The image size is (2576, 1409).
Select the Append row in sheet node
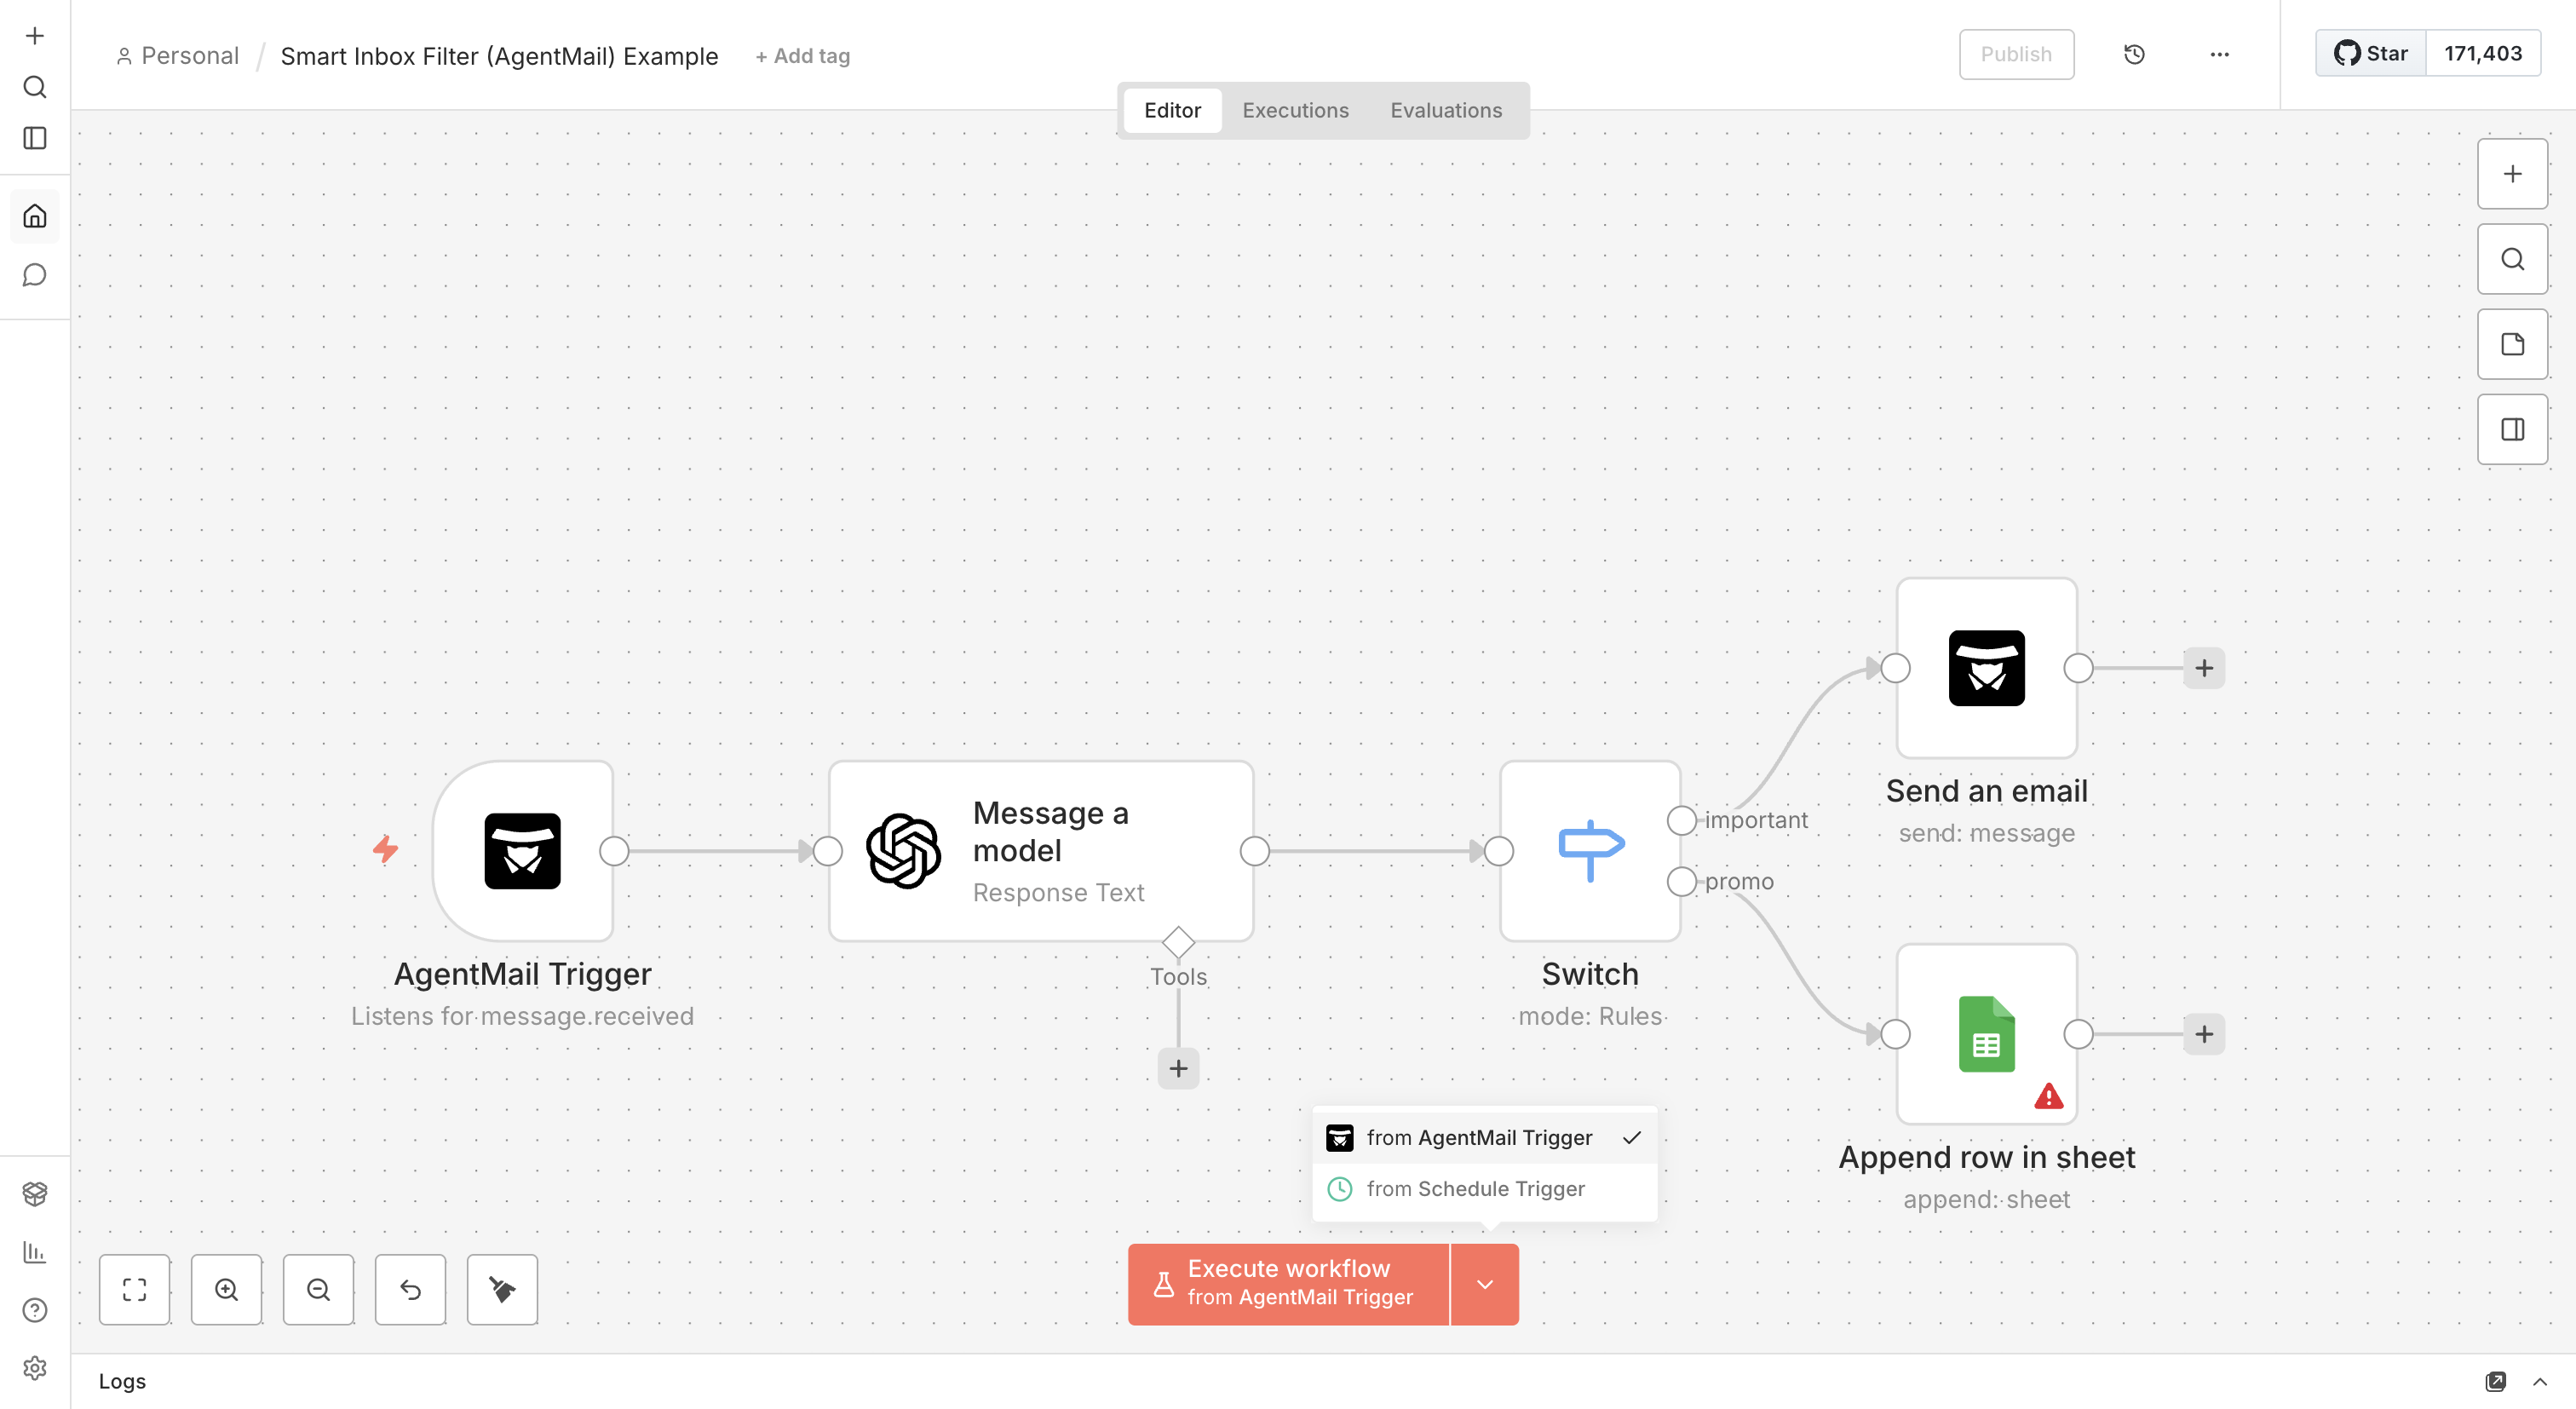click(x=1986, y=1034)
